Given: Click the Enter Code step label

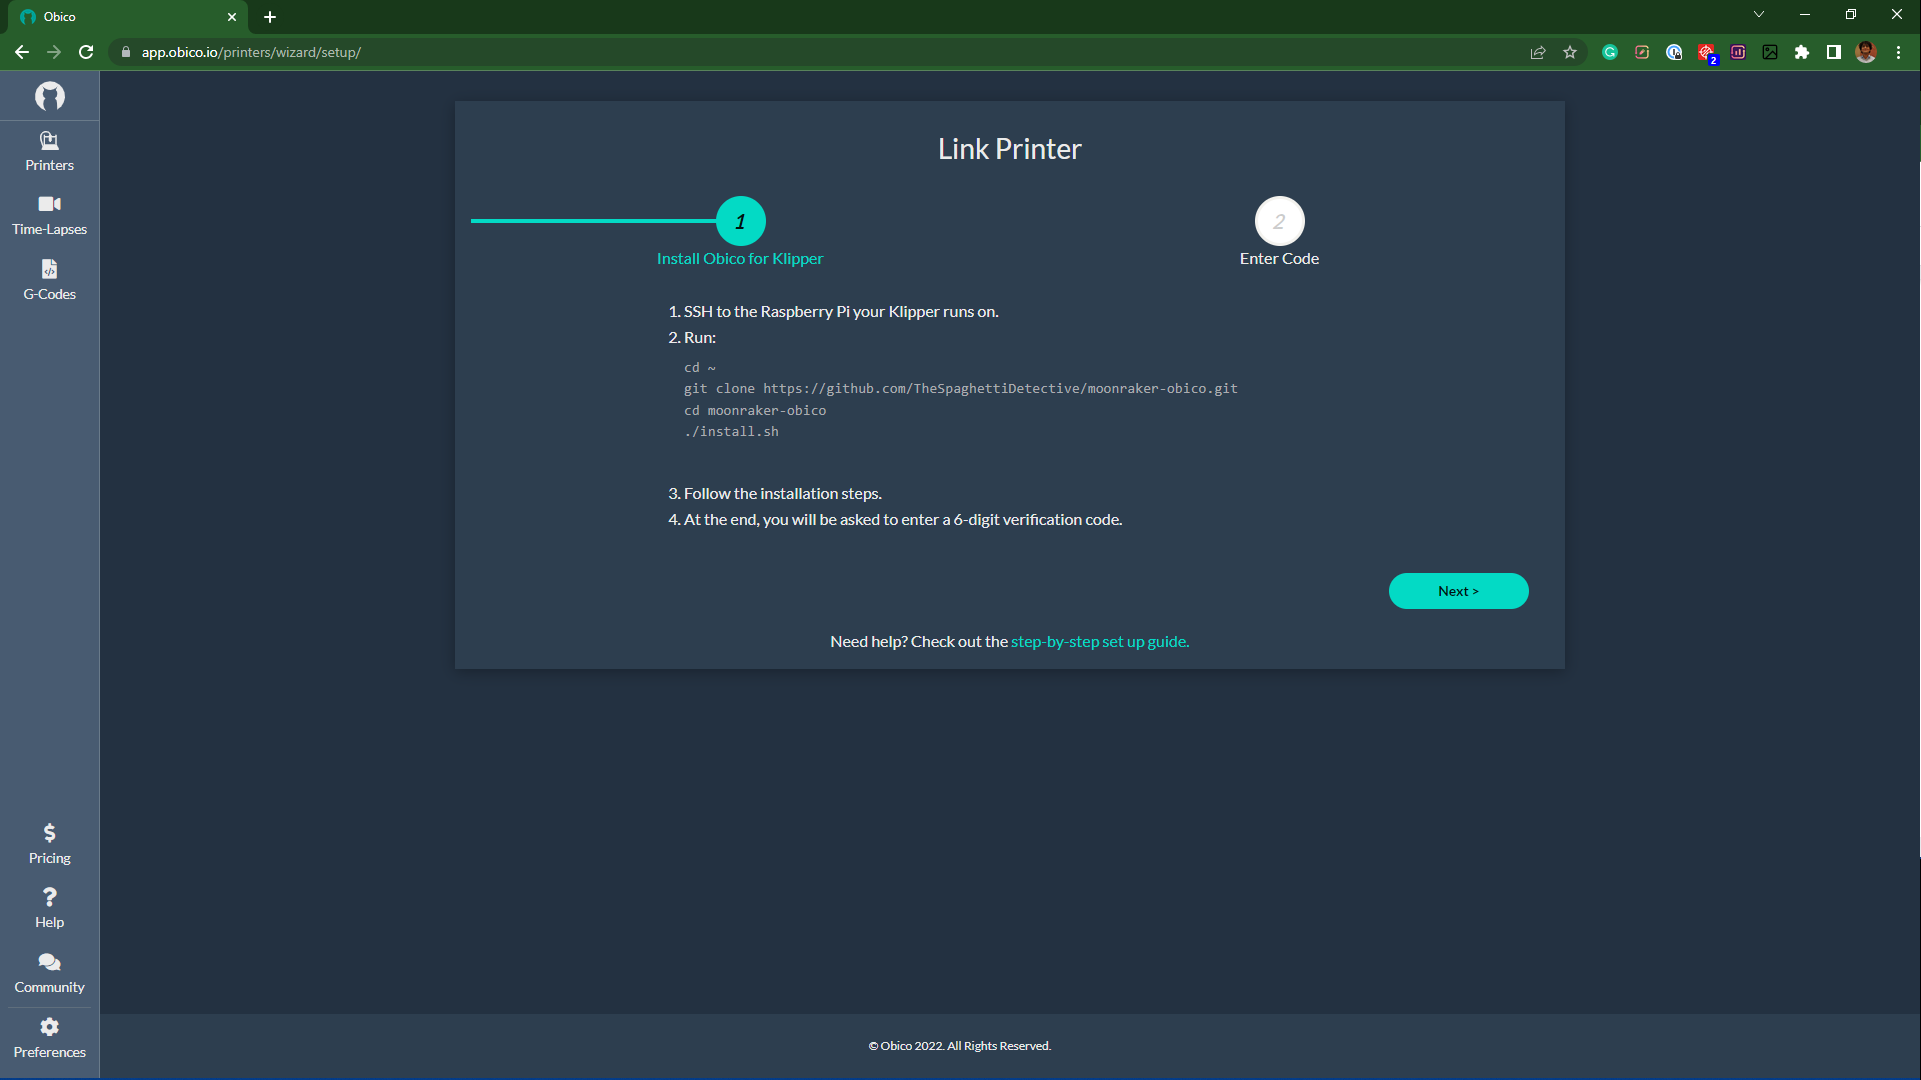Looking at the screenshot, I should click(1279, 259).
